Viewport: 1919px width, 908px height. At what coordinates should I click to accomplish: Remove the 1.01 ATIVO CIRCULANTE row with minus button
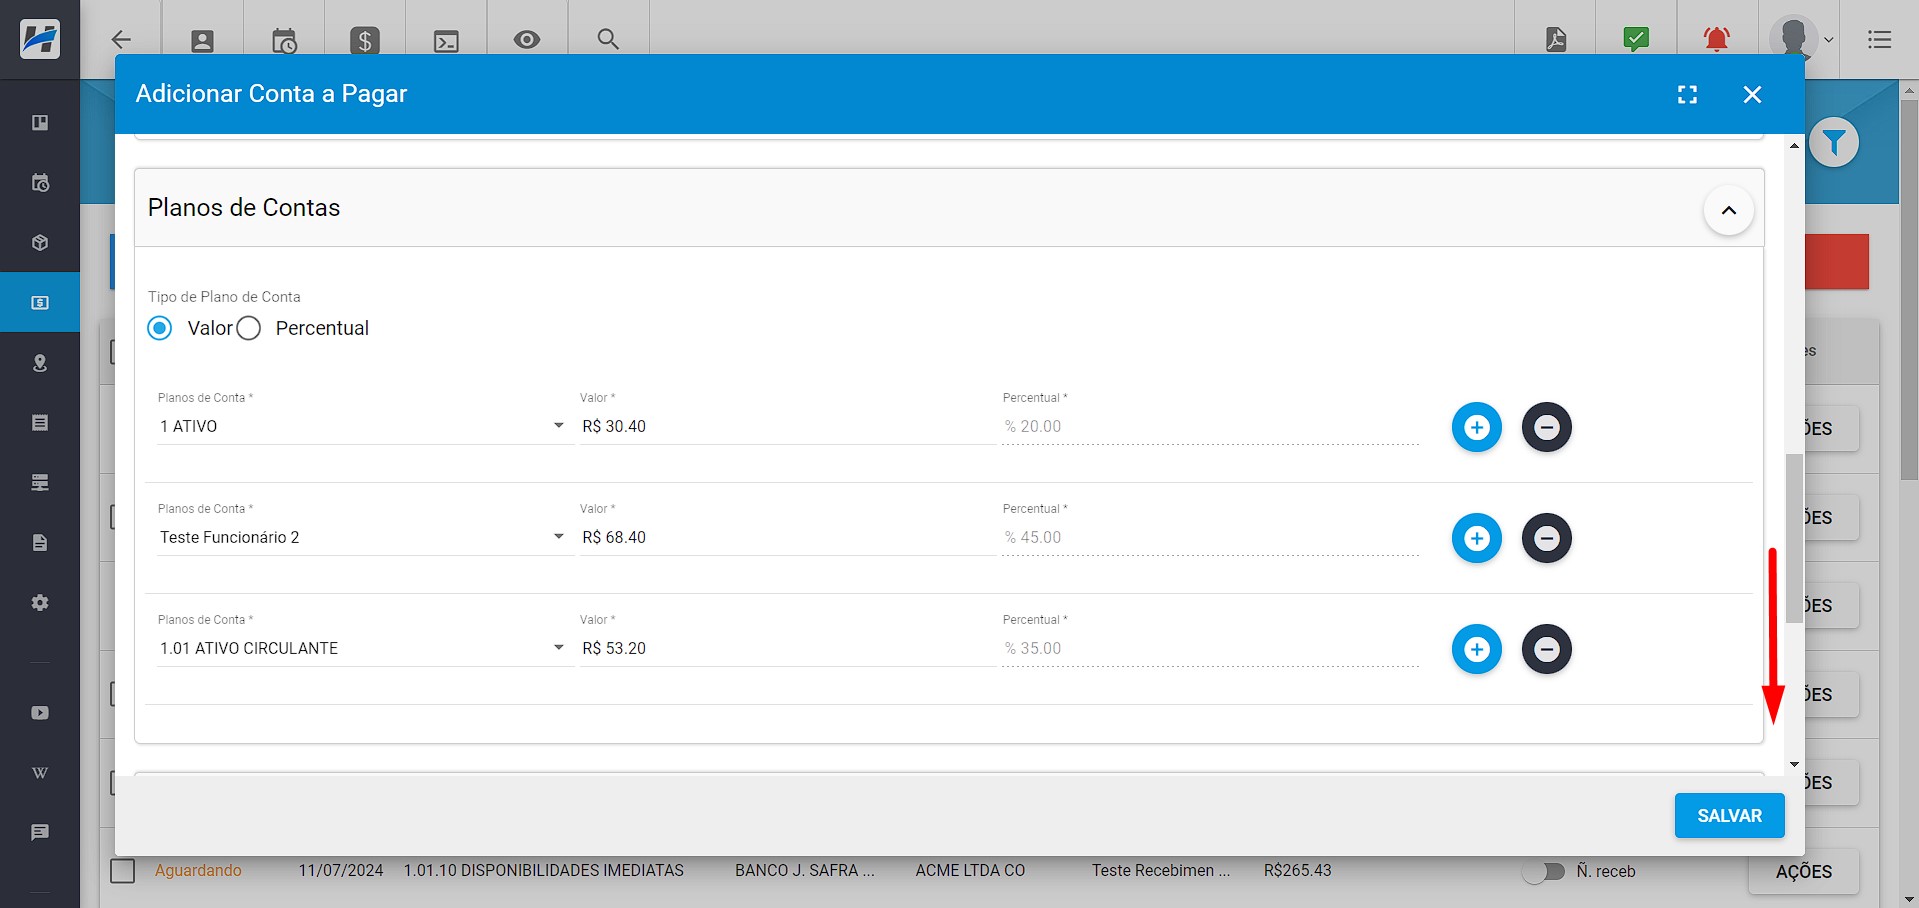1547,649
